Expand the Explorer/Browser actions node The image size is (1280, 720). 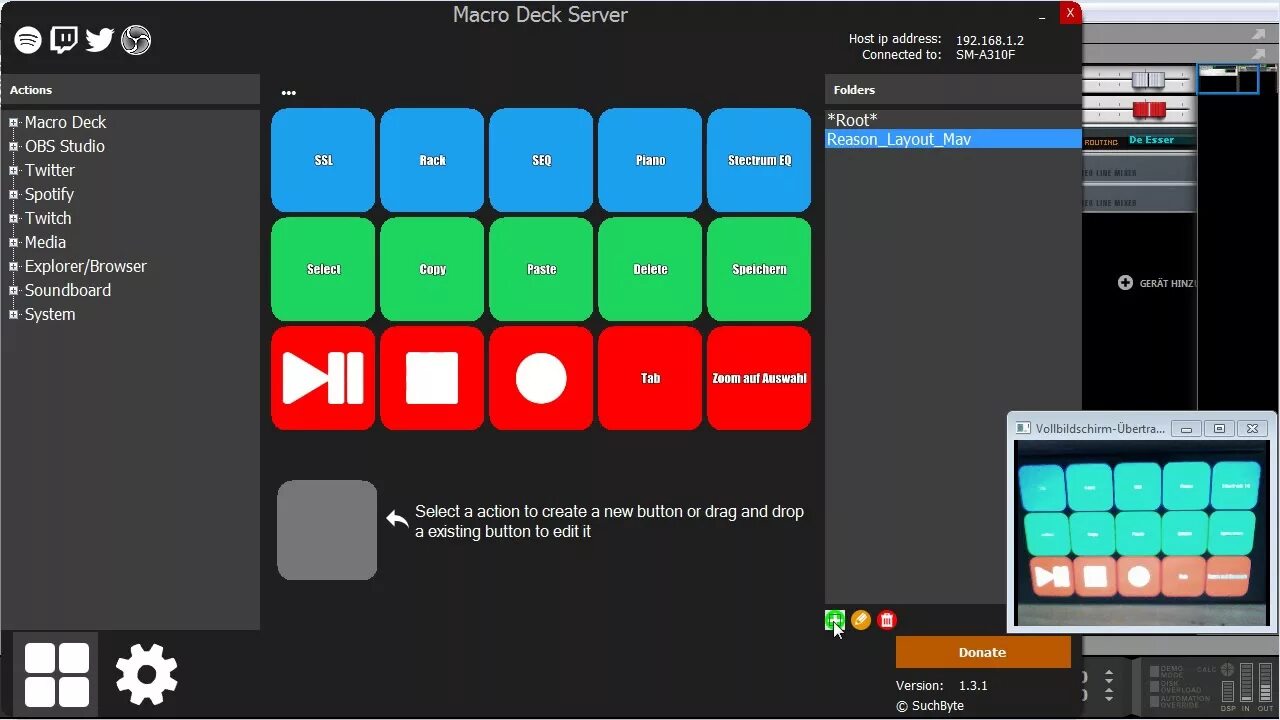click(14, 267)
